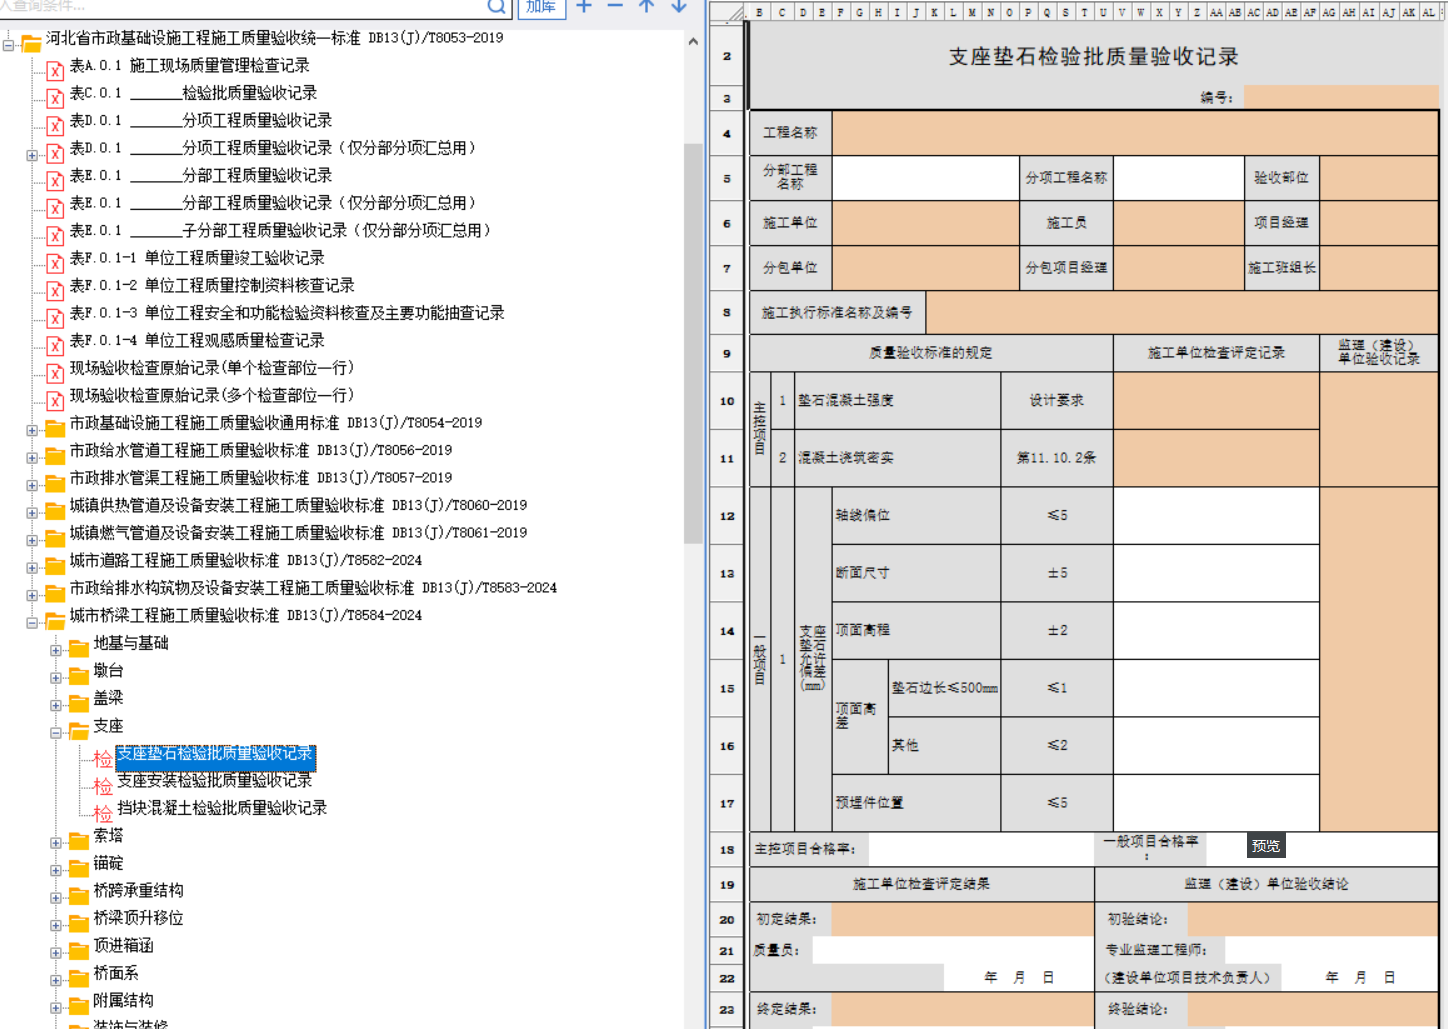
Task: Click the move down arrow icon
Action: (679, 6)
